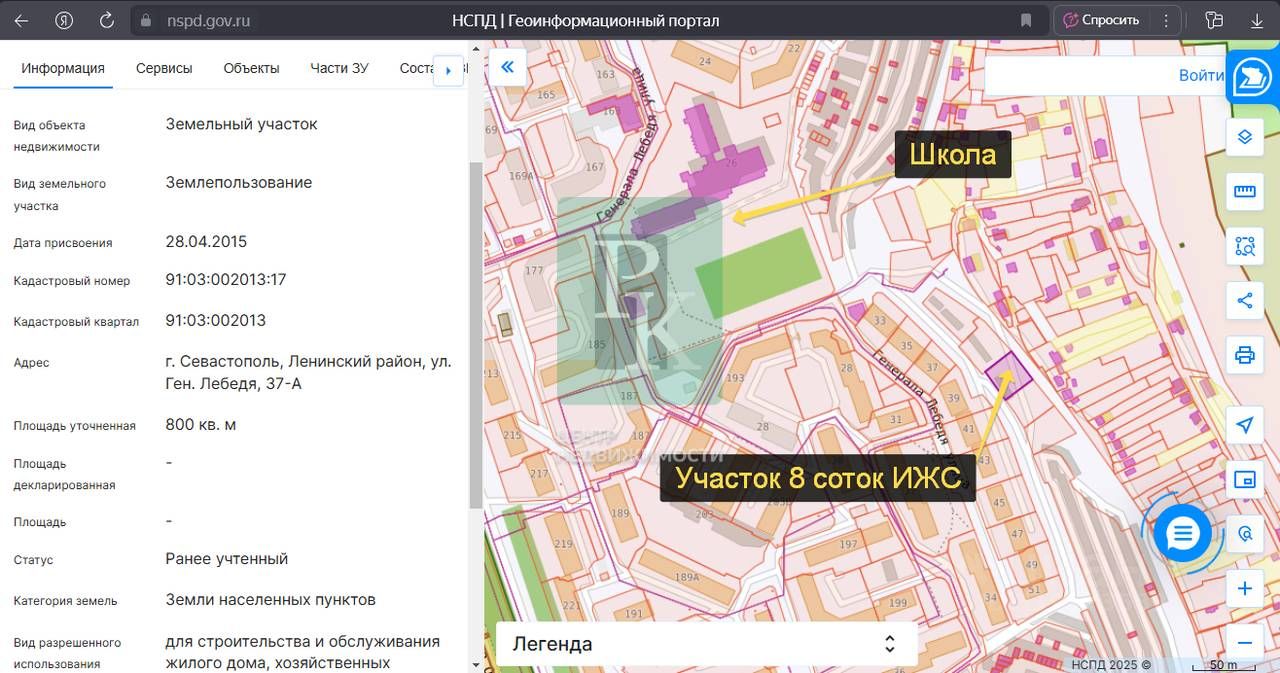Open the pin search on map tool
This screenshot has height=673, width=1280.
[x=1244, y=534]
